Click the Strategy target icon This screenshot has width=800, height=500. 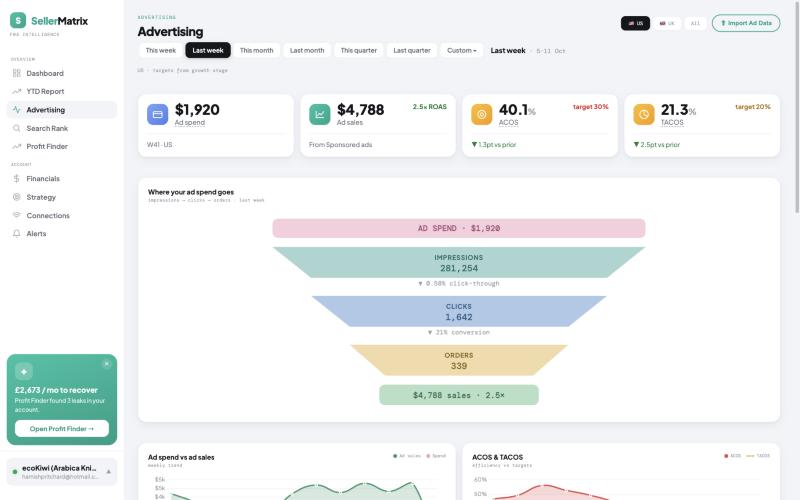(16, 197)
